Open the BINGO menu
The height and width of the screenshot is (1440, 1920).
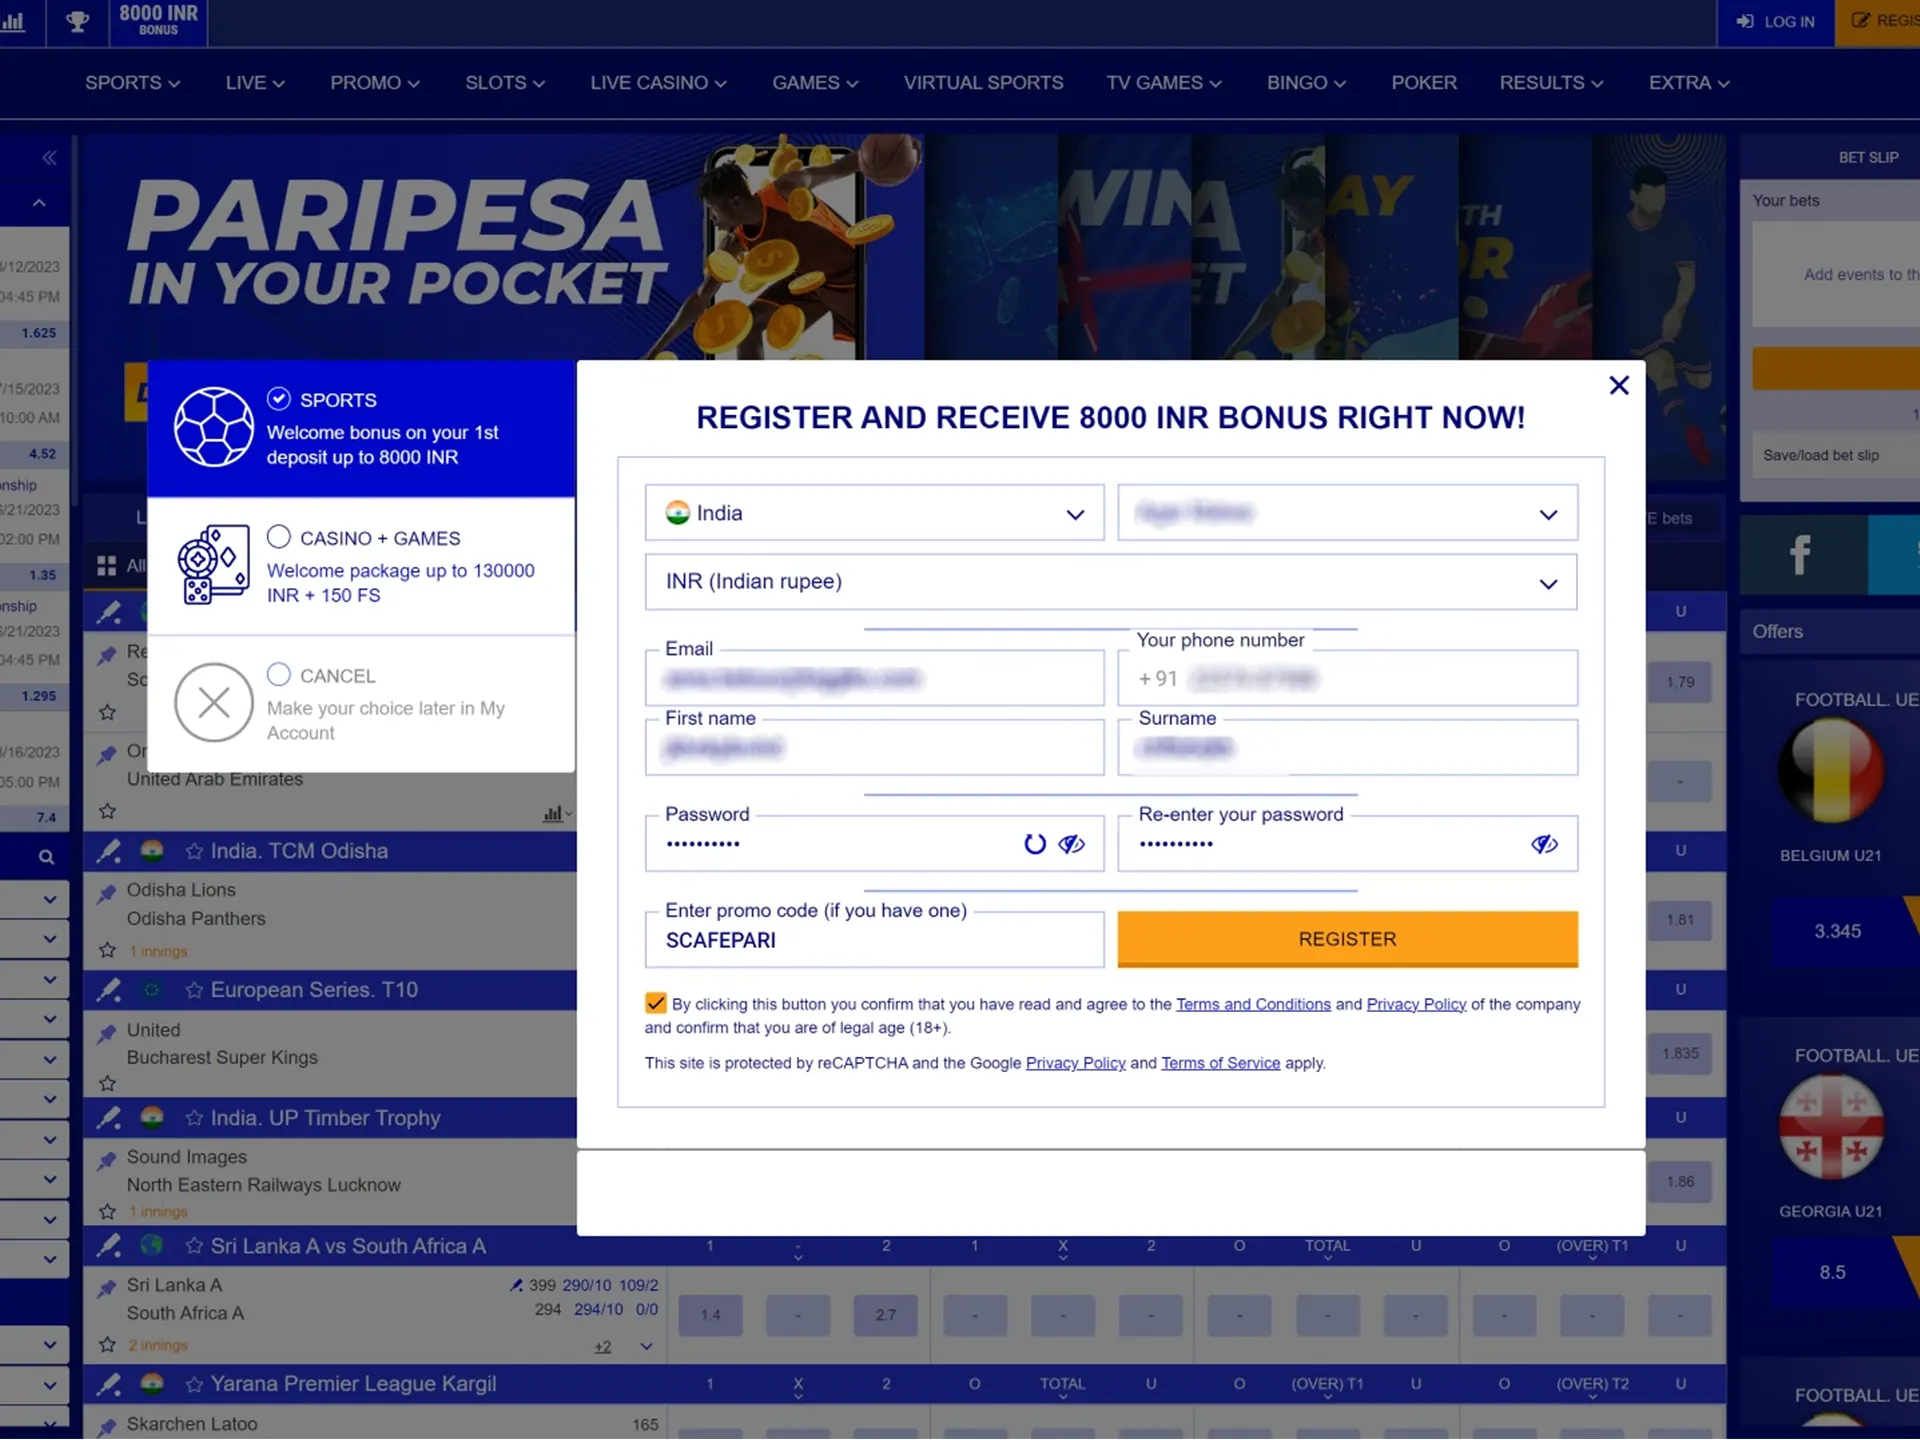[1306, 83]
